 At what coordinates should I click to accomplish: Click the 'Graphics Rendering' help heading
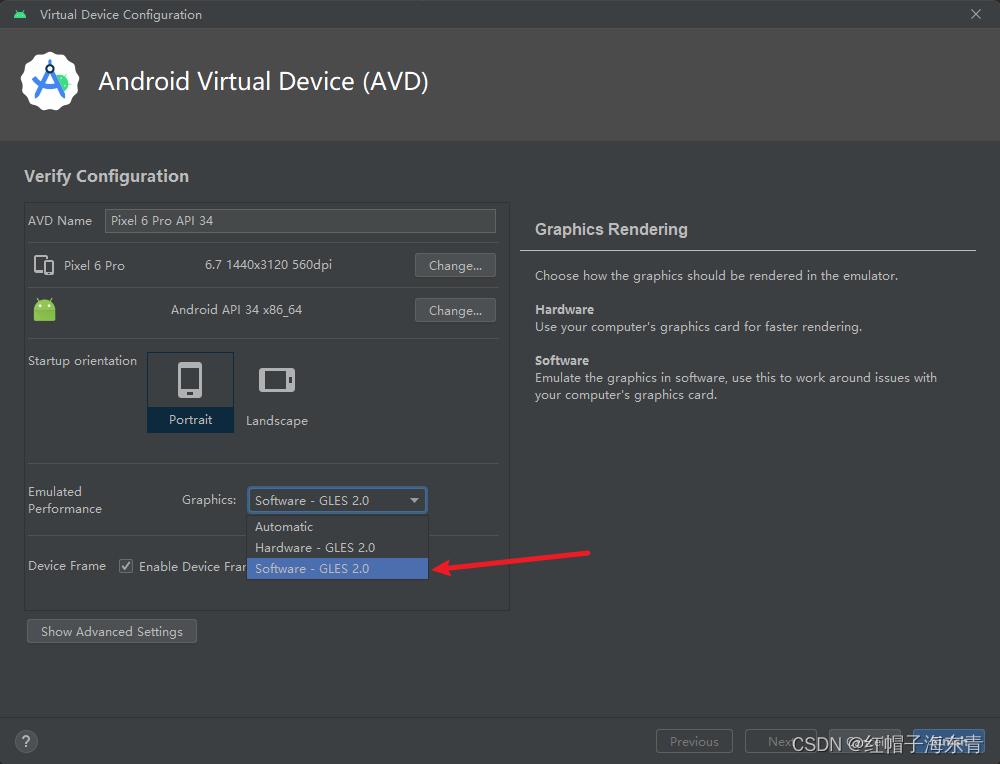(611, 230)
